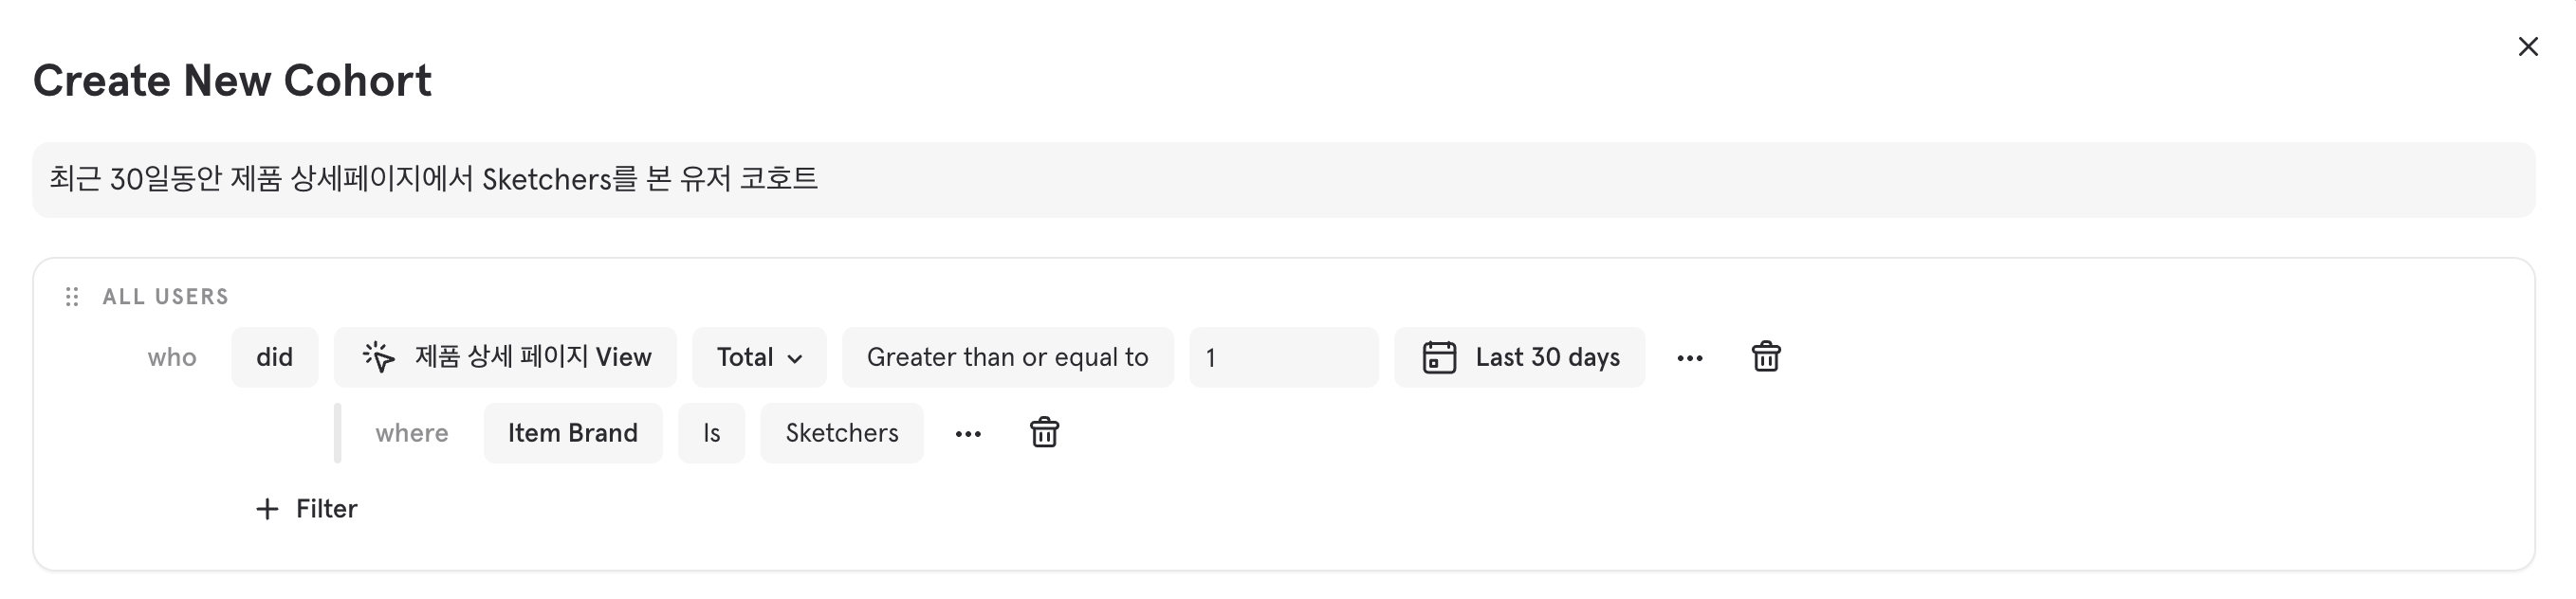The width and height of the screenshot is (2576, 599).
Task: Delete the event condition with the trash icon
Action: (x=1766, y=357)
